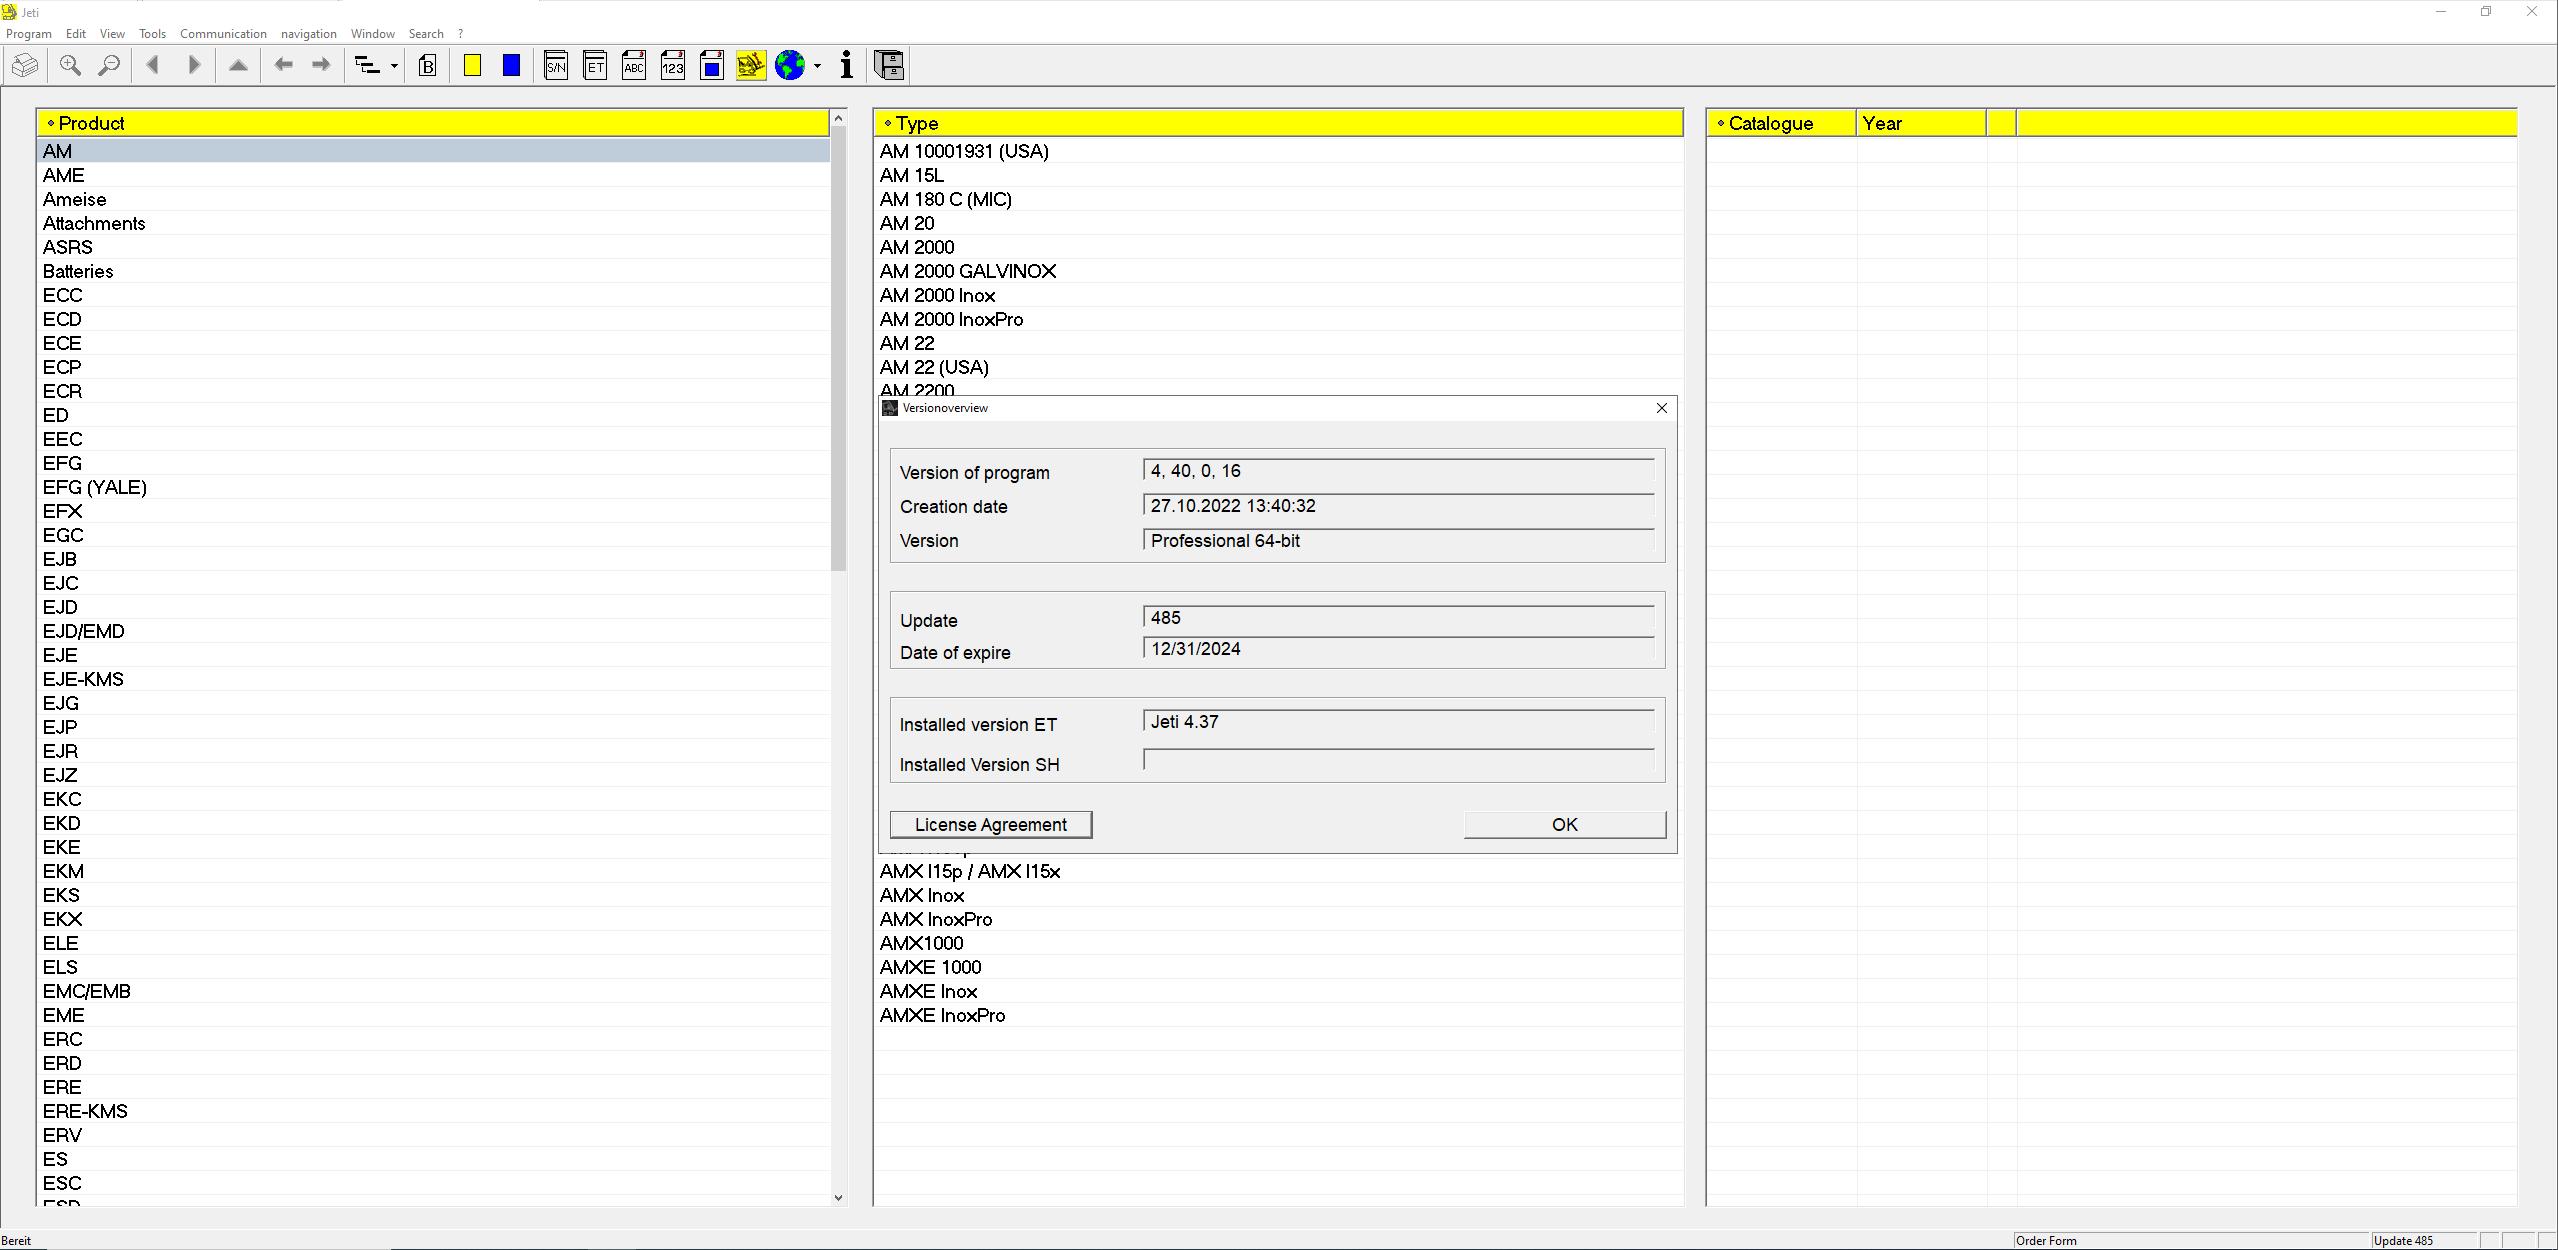Viewport: 2558px width, 1250px height.
Task: Open the Edit menu
Action: click(x=76, y=34)
